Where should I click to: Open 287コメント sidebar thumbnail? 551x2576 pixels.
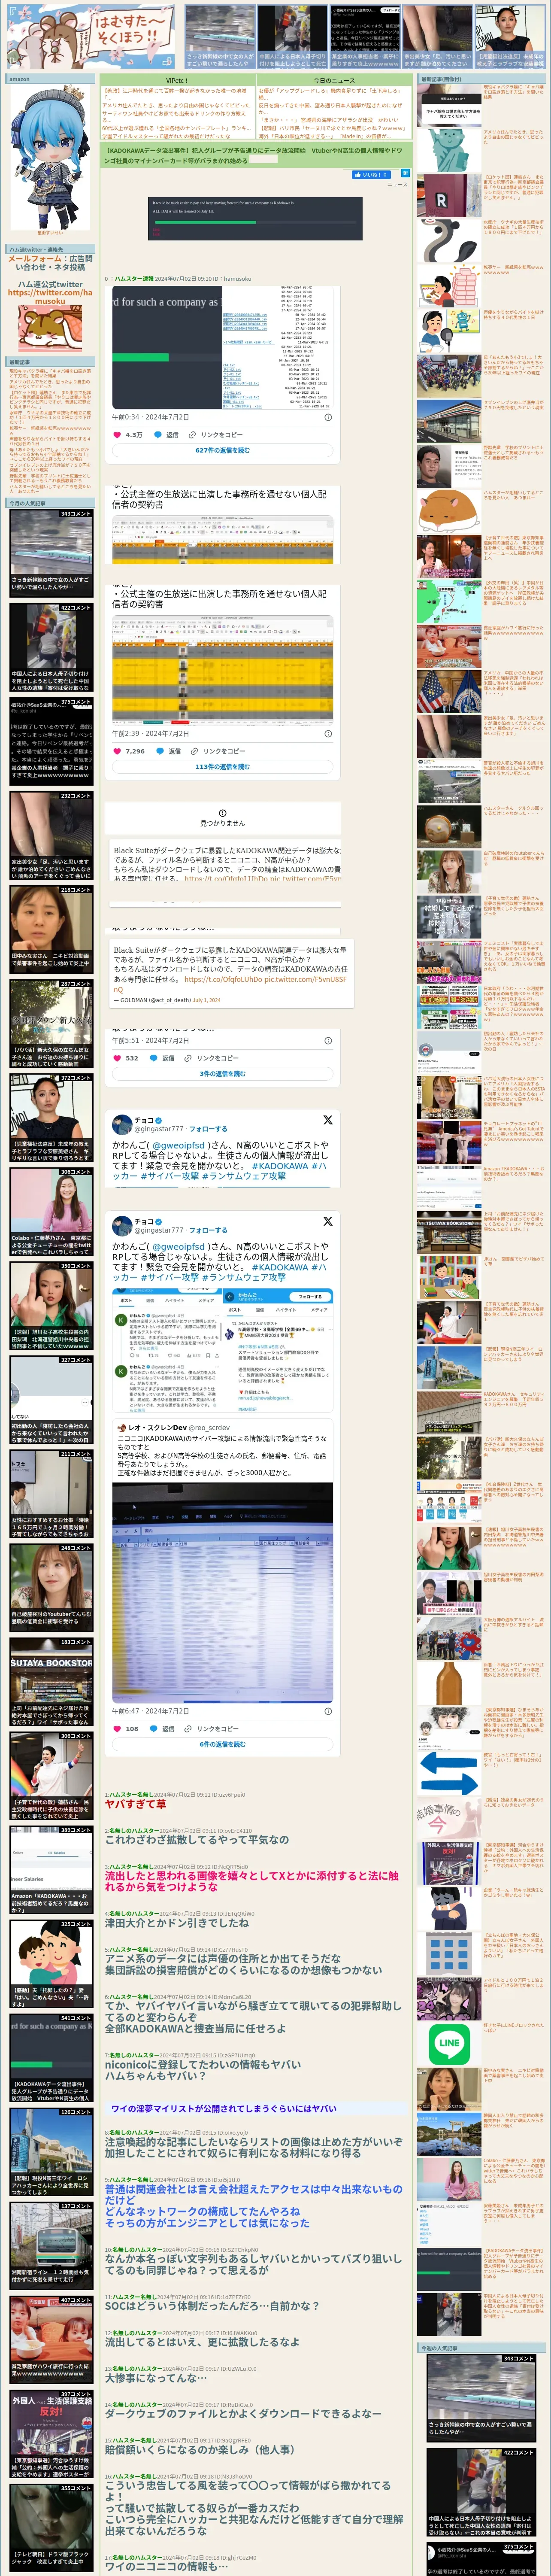[52, 1023]
